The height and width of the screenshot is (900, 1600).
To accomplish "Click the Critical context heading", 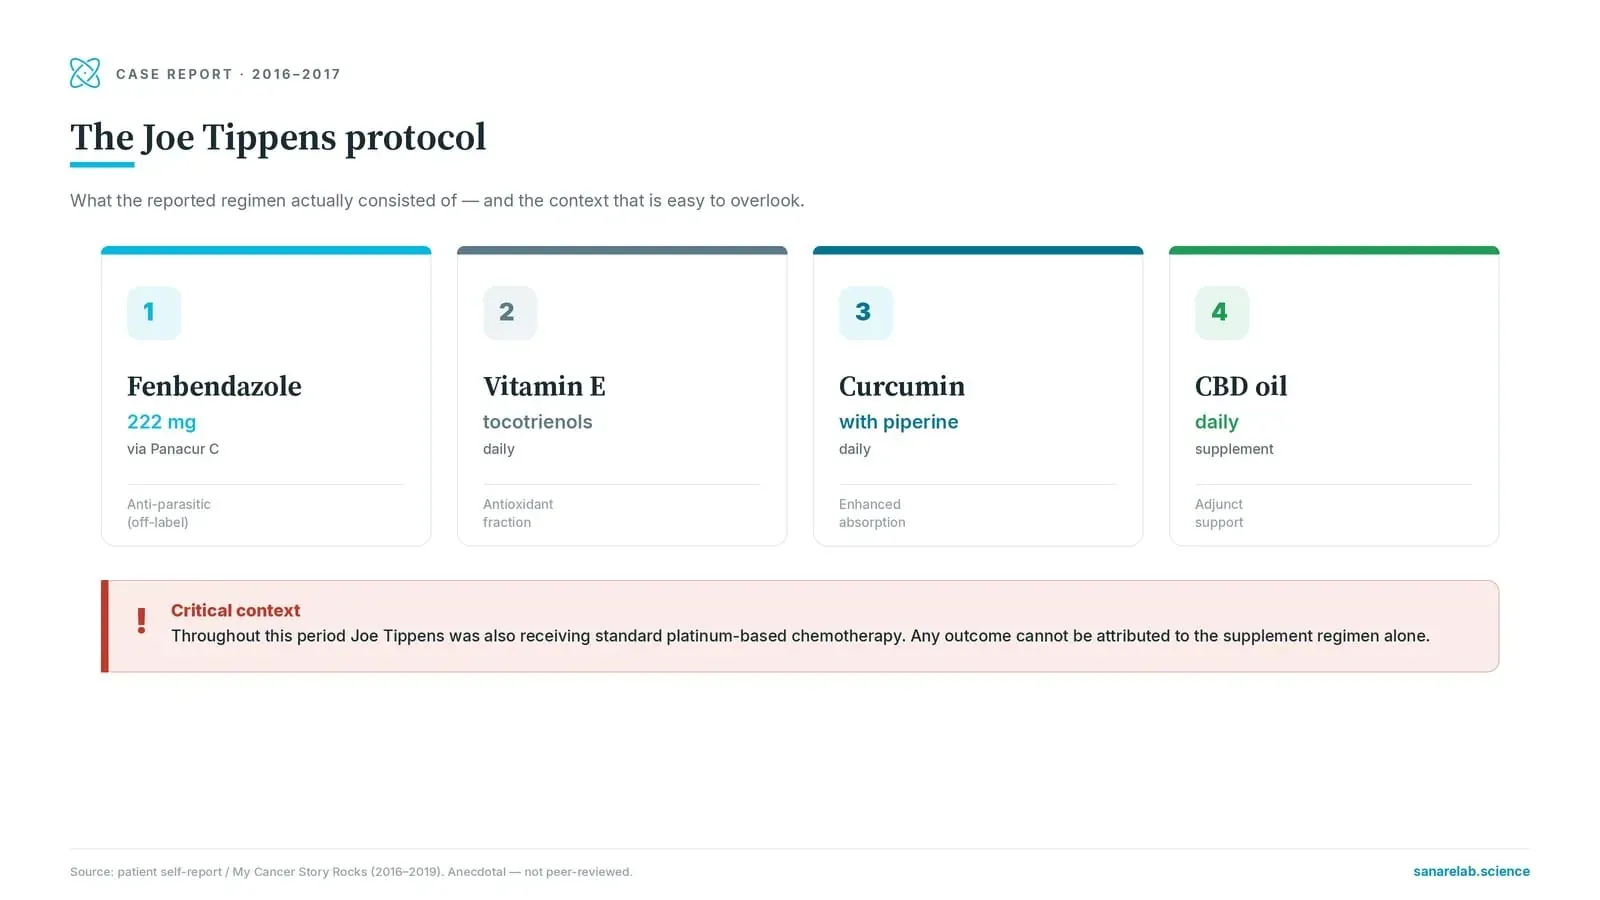I will (x=235, y=610).
